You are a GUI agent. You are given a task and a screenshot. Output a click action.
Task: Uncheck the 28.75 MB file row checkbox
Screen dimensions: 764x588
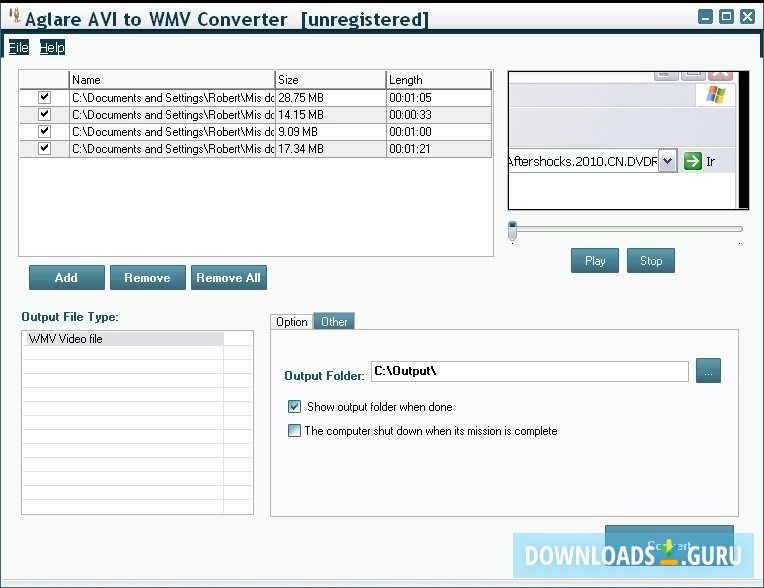[x=44, y=97]
